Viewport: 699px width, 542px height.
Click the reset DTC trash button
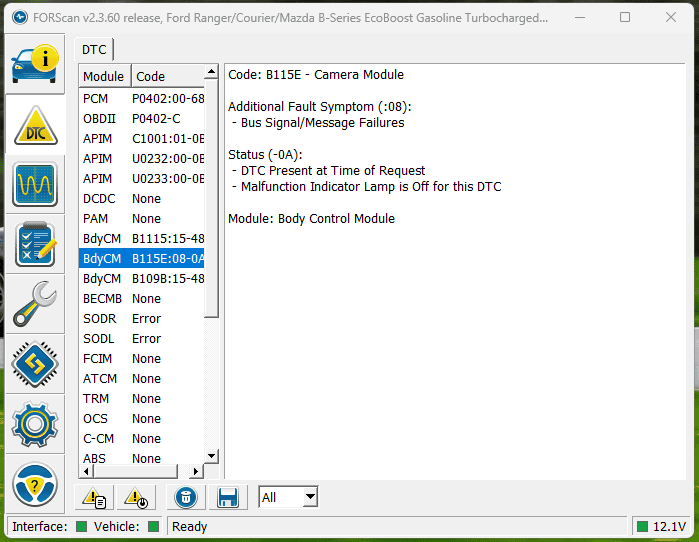(x=186, y=497)
